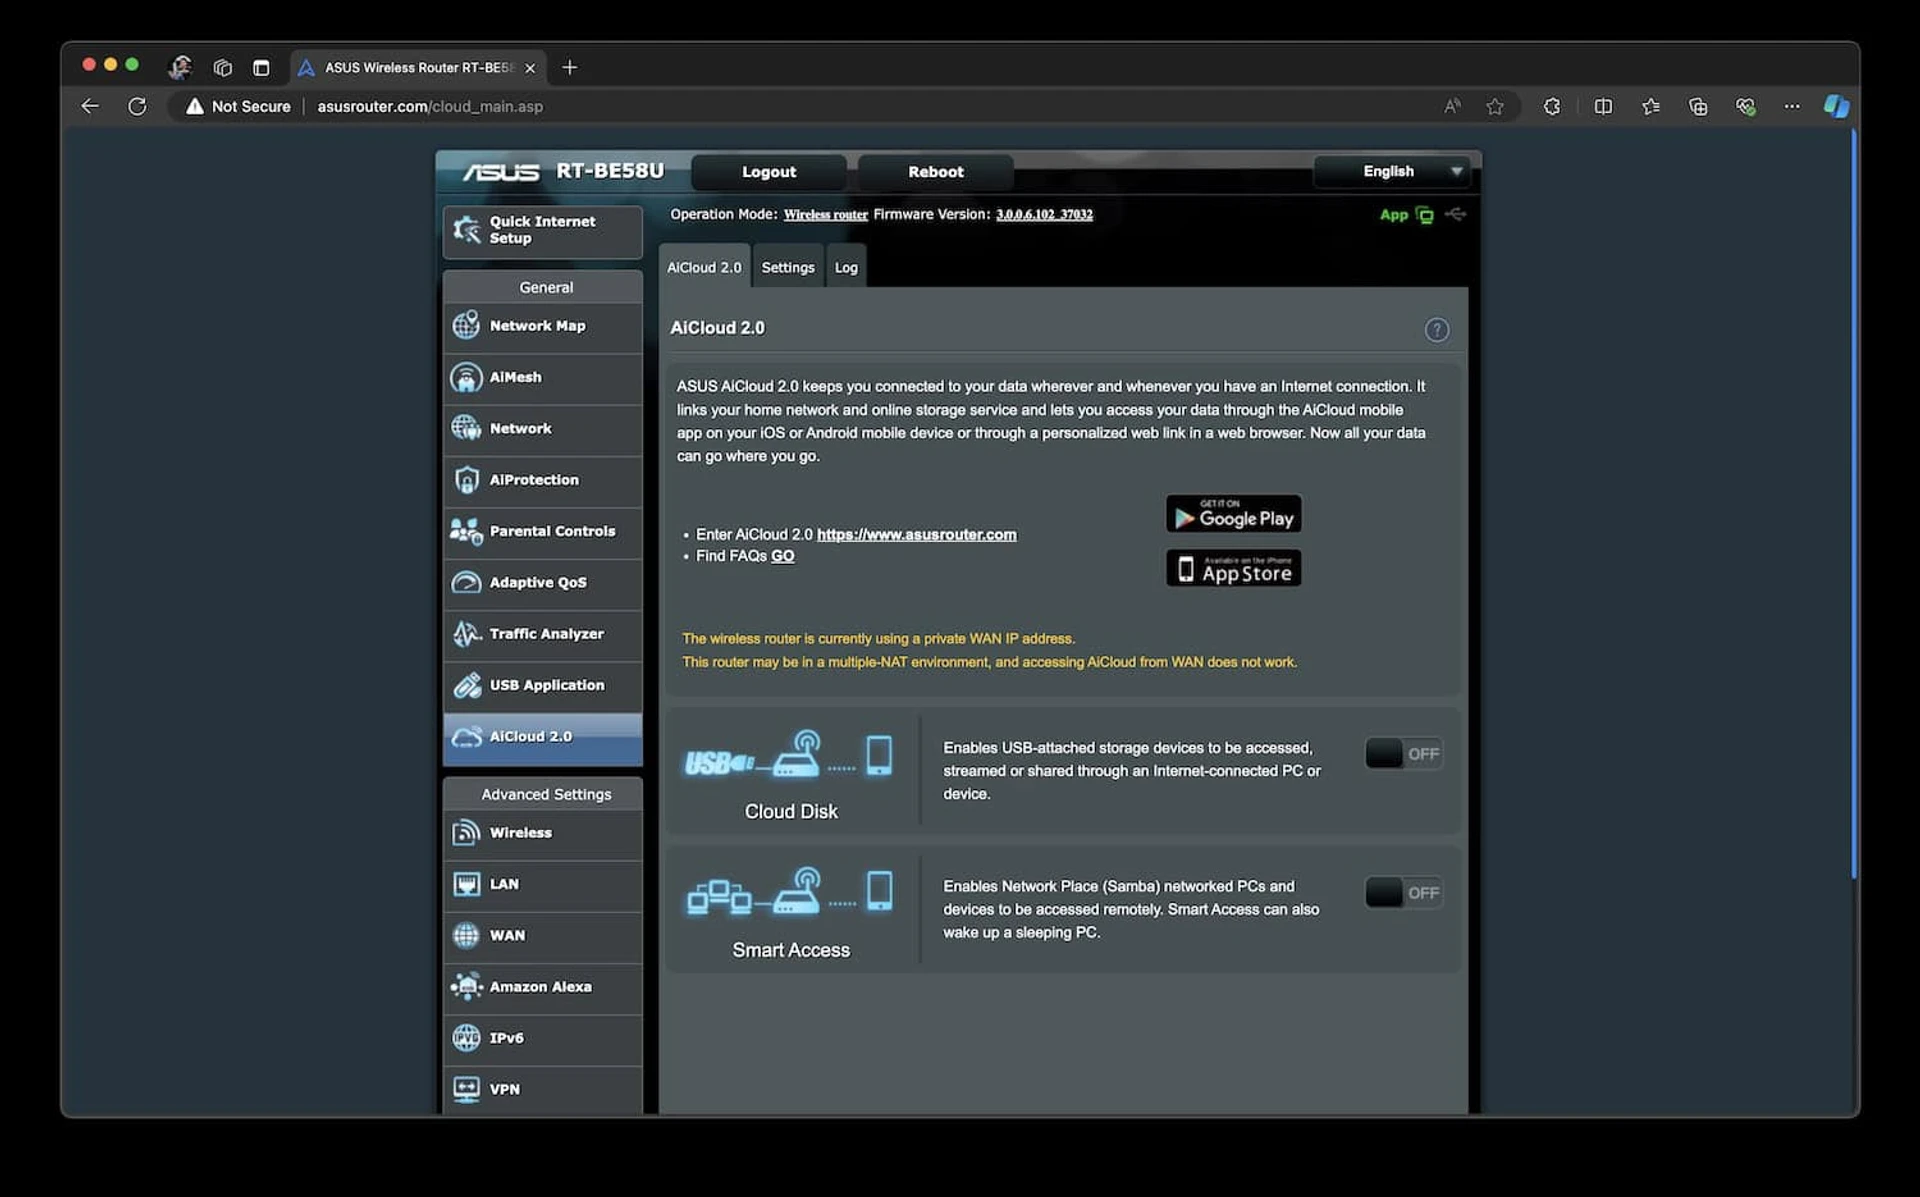Open browser favorites list icon
The height and width of the screenshot is (1197, 1920).
point(1651,106)
